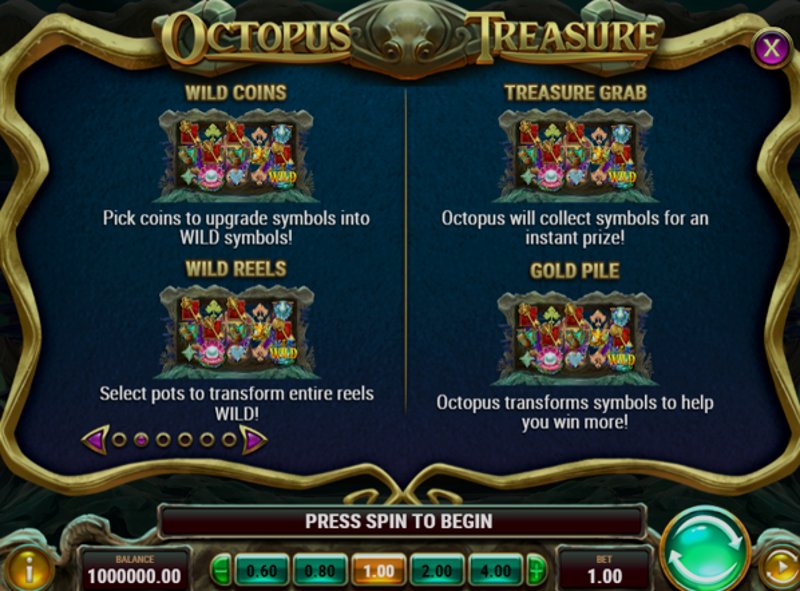Select the first page indicator dot
The image size is (800, 591).
tap(119, 439)
